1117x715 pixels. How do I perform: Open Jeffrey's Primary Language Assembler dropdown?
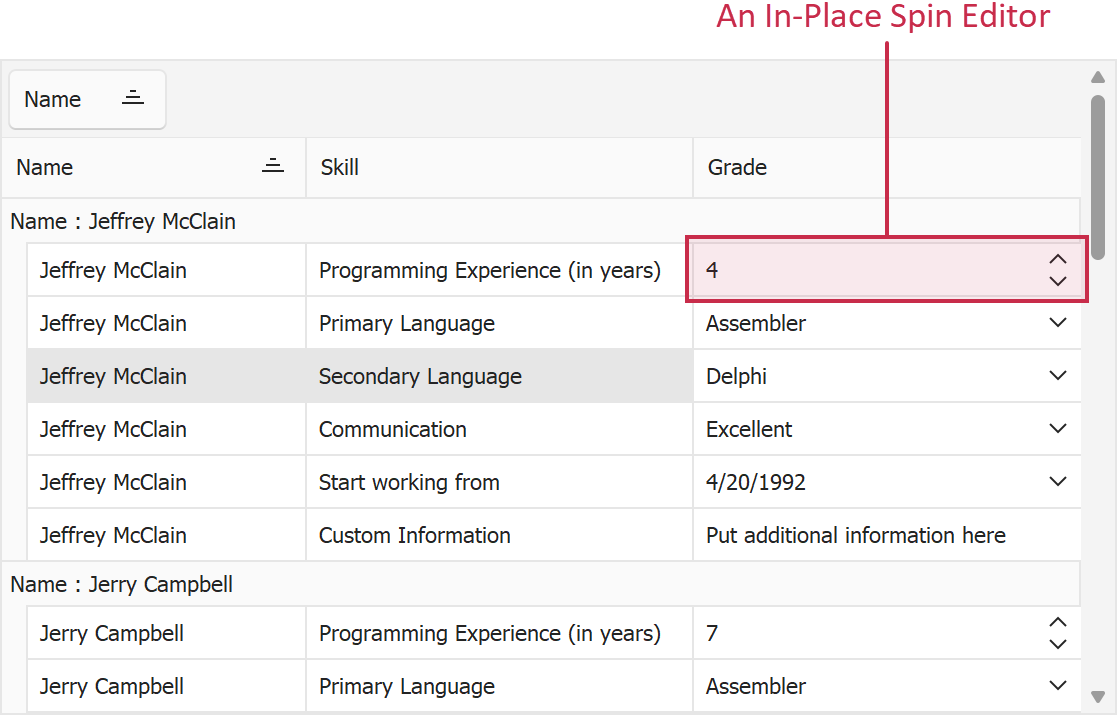[x=1058, y=323]
